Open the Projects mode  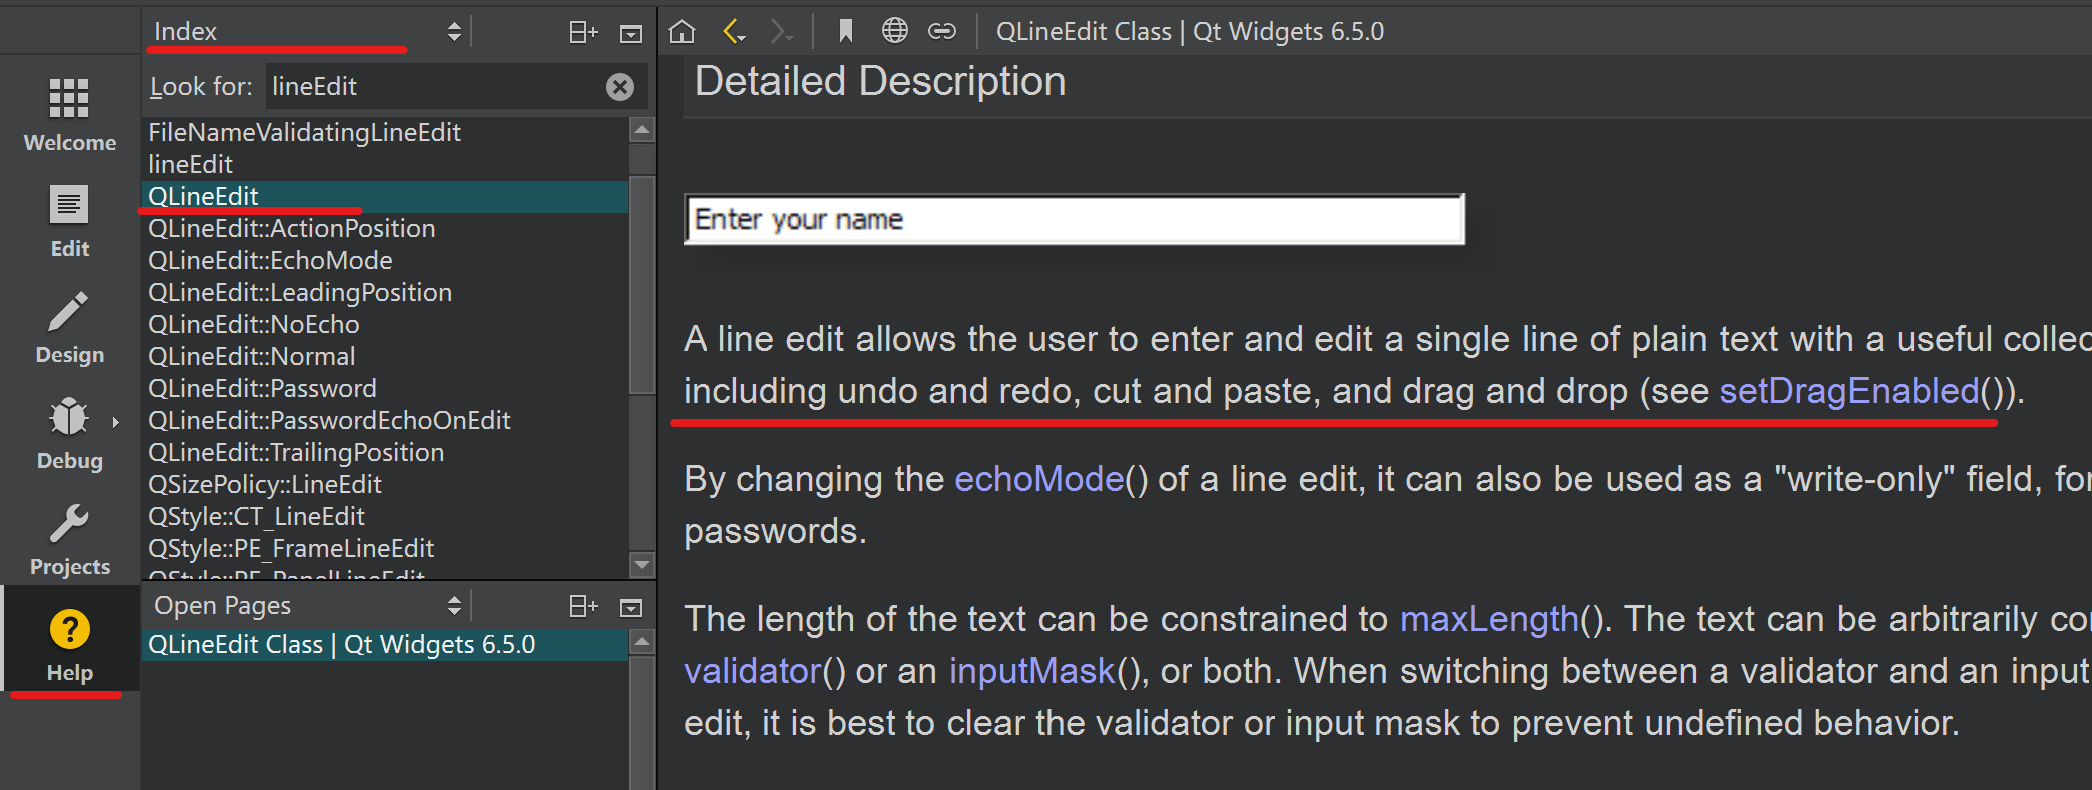[x=69, y=539]
